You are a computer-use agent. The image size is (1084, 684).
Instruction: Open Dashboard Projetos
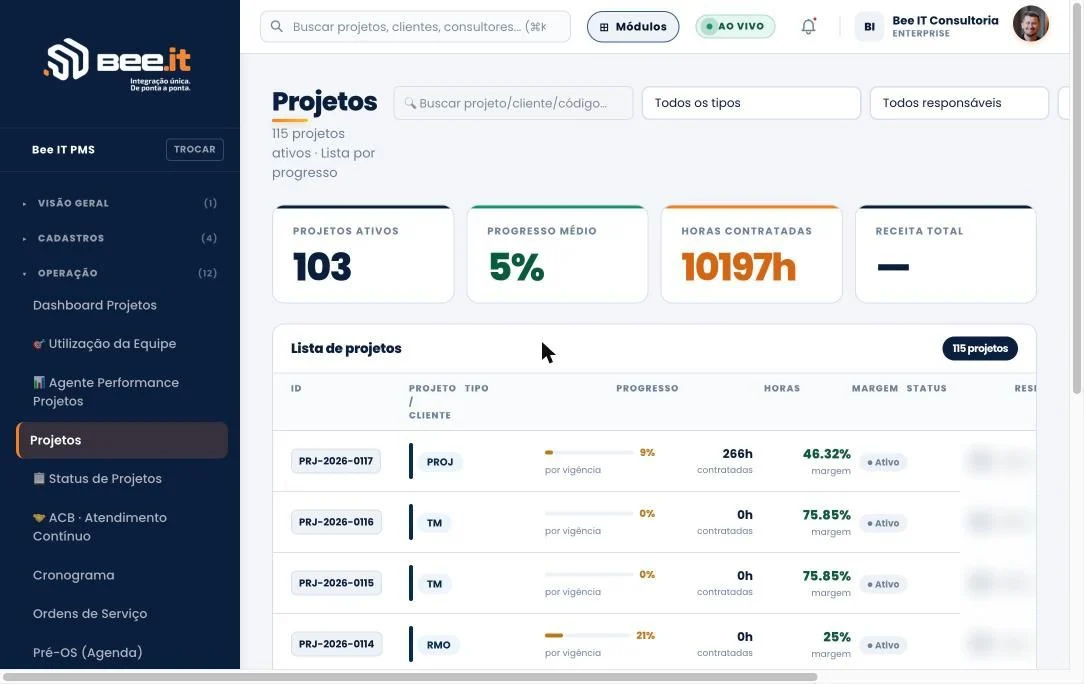pyautogui.click(x=95, y=305)
